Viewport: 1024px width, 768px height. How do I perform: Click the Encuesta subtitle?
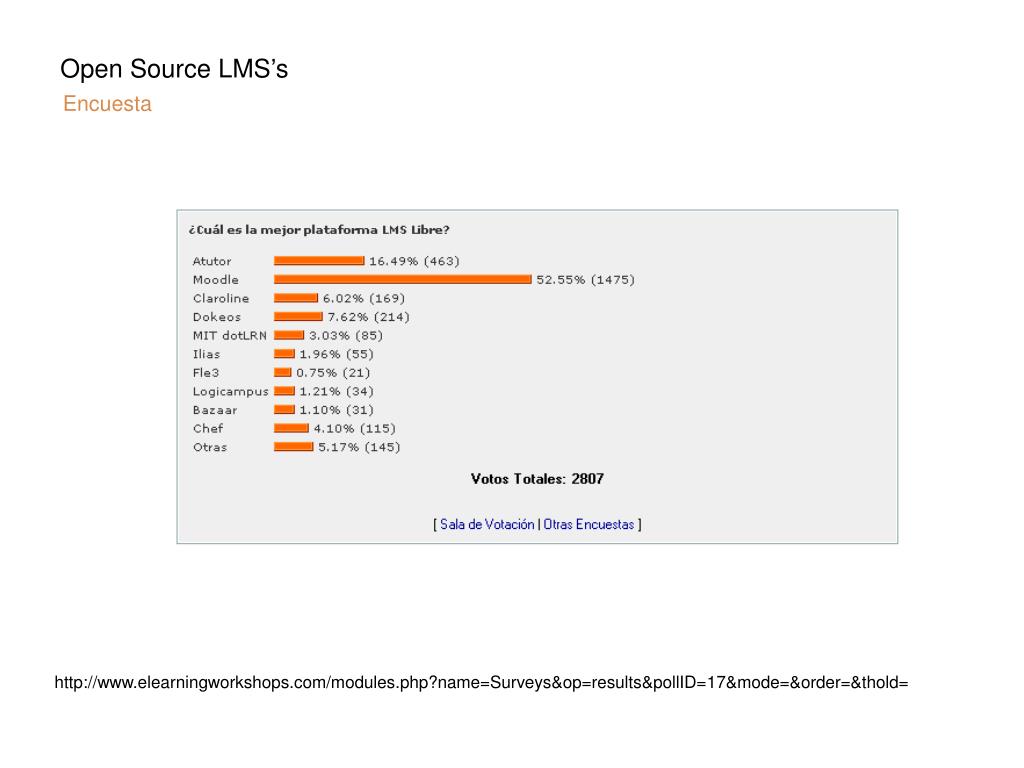click(107, 104)
